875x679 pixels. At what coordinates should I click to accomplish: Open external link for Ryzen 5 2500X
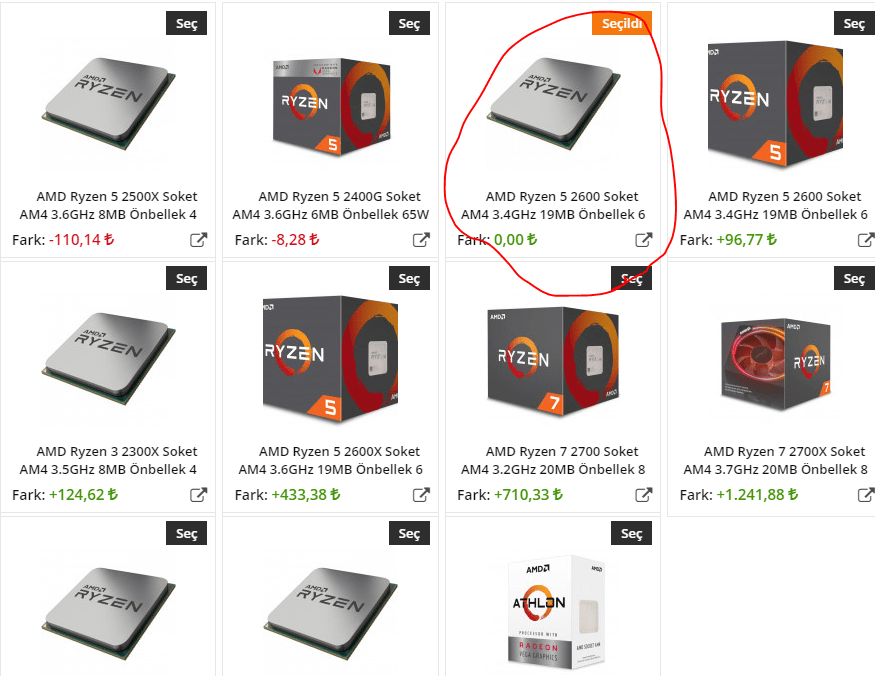(199, 240)
